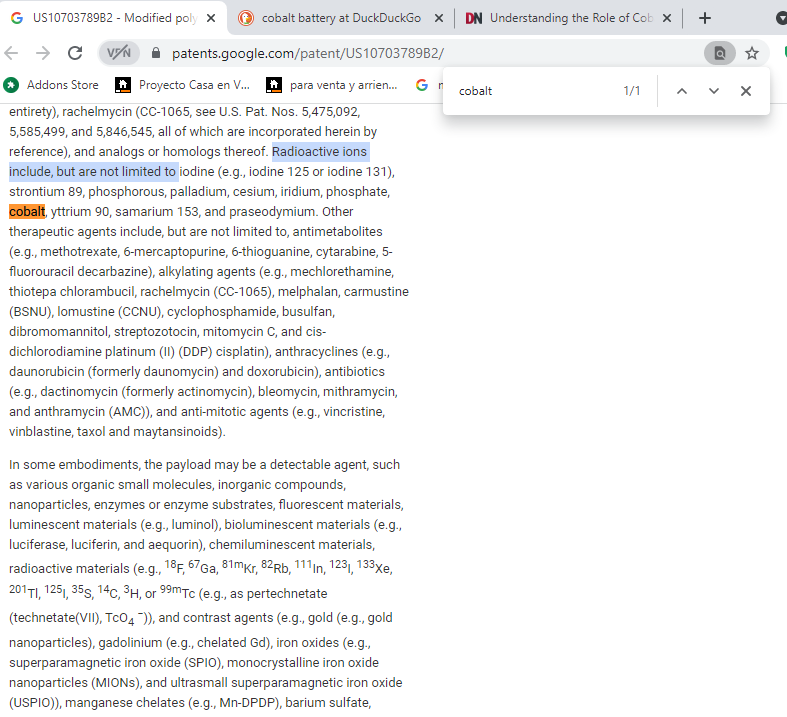Go to previous find match
The height and width of the screenshot is (717, 787).
tap(682, 91)
